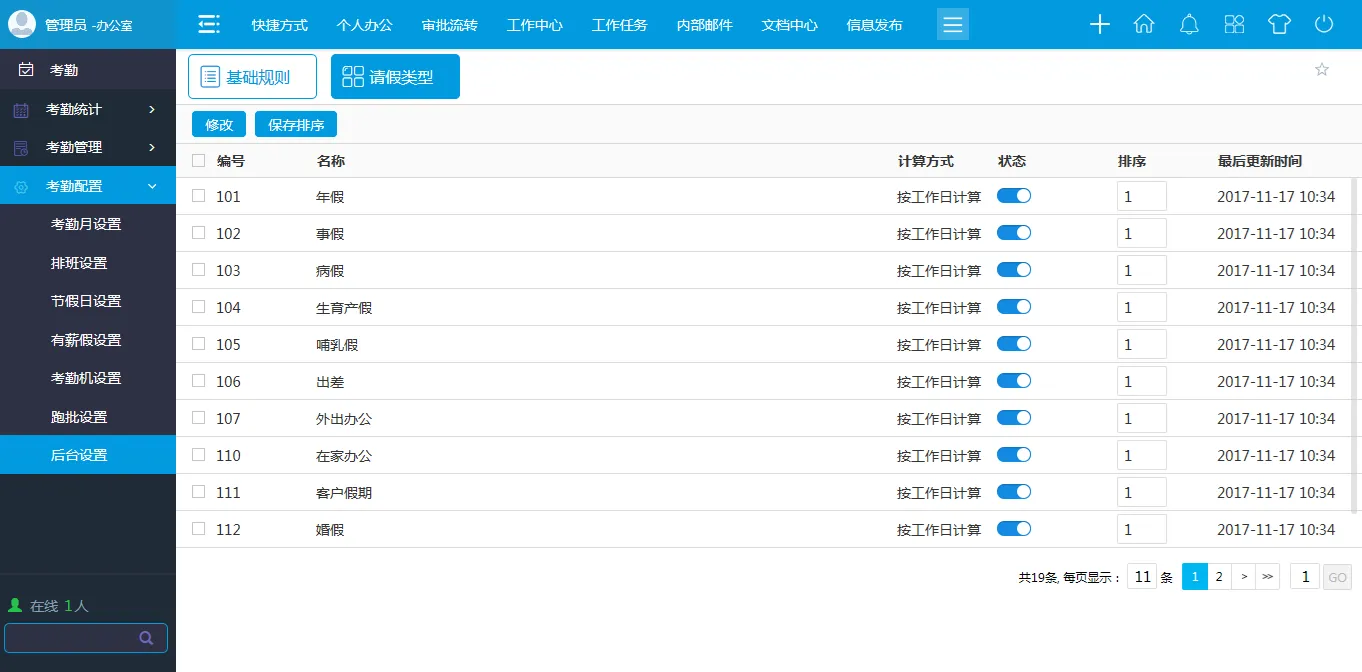Check the checkbox for row 103 病假

click(198, 270)
